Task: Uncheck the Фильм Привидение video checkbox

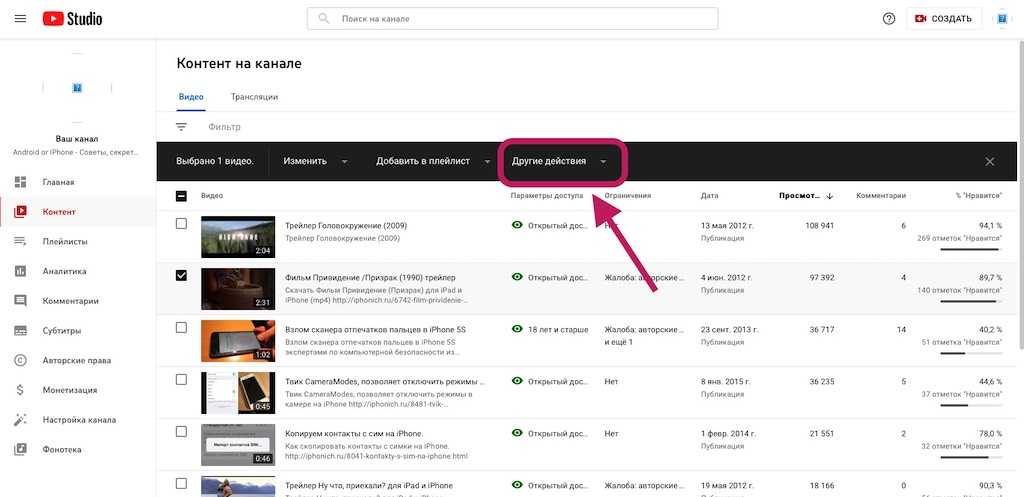Action: [x=181, y=276]
